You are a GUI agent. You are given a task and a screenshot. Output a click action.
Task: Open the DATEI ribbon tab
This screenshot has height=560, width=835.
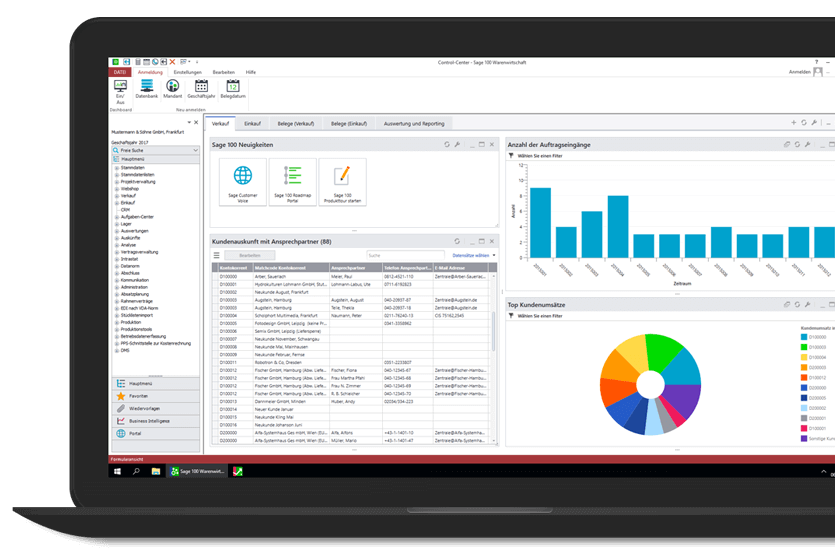120,72
